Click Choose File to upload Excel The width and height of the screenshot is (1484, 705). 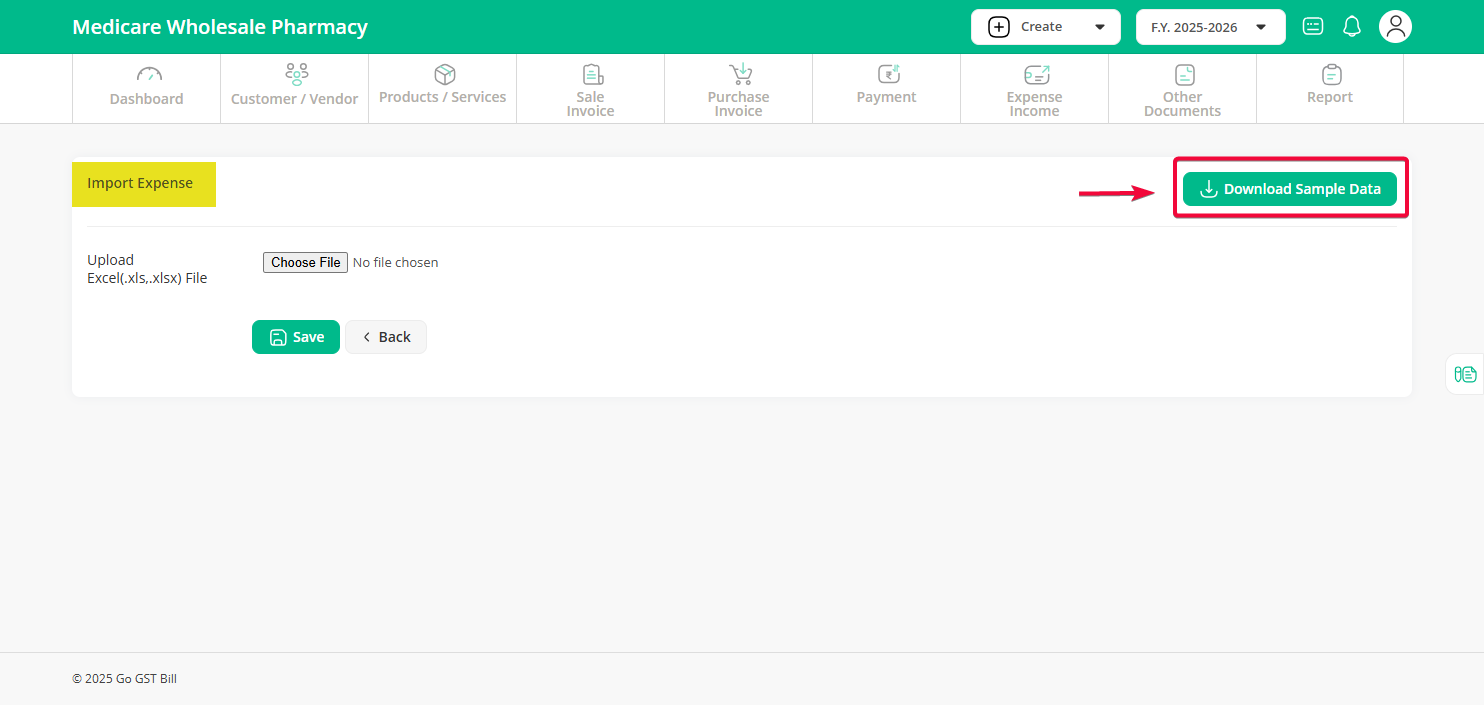point(305,262)
